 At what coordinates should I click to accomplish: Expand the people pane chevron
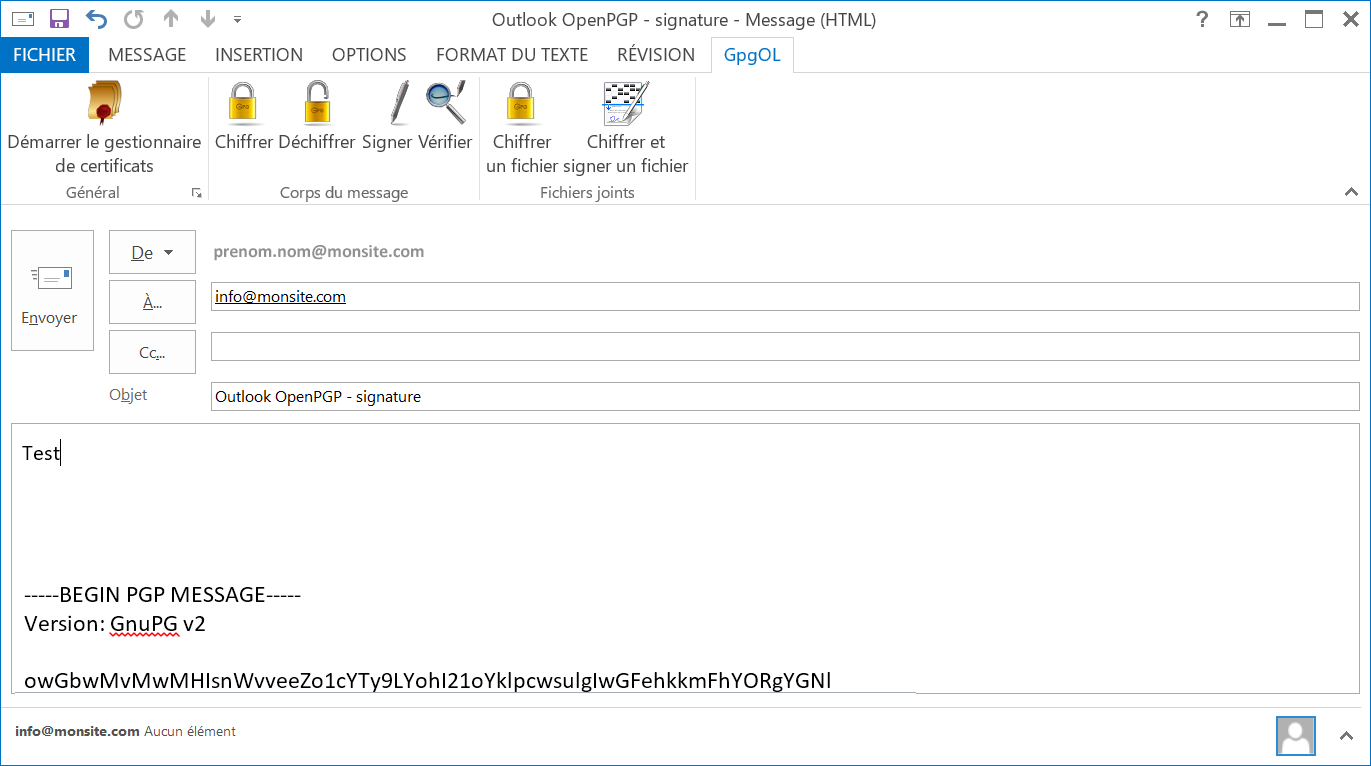pyautogui.click(x=1346, y=736)
